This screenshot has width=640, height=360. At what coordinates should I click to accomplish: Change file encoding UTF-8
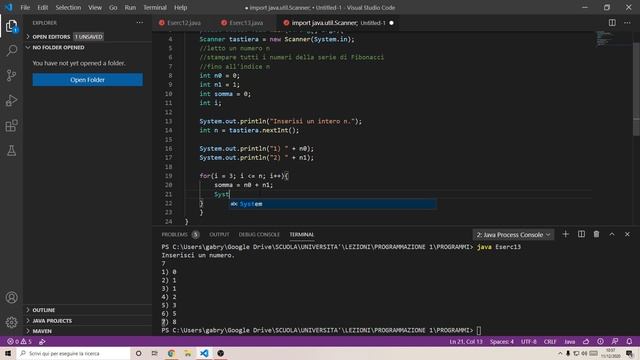[x=529, y=342]
